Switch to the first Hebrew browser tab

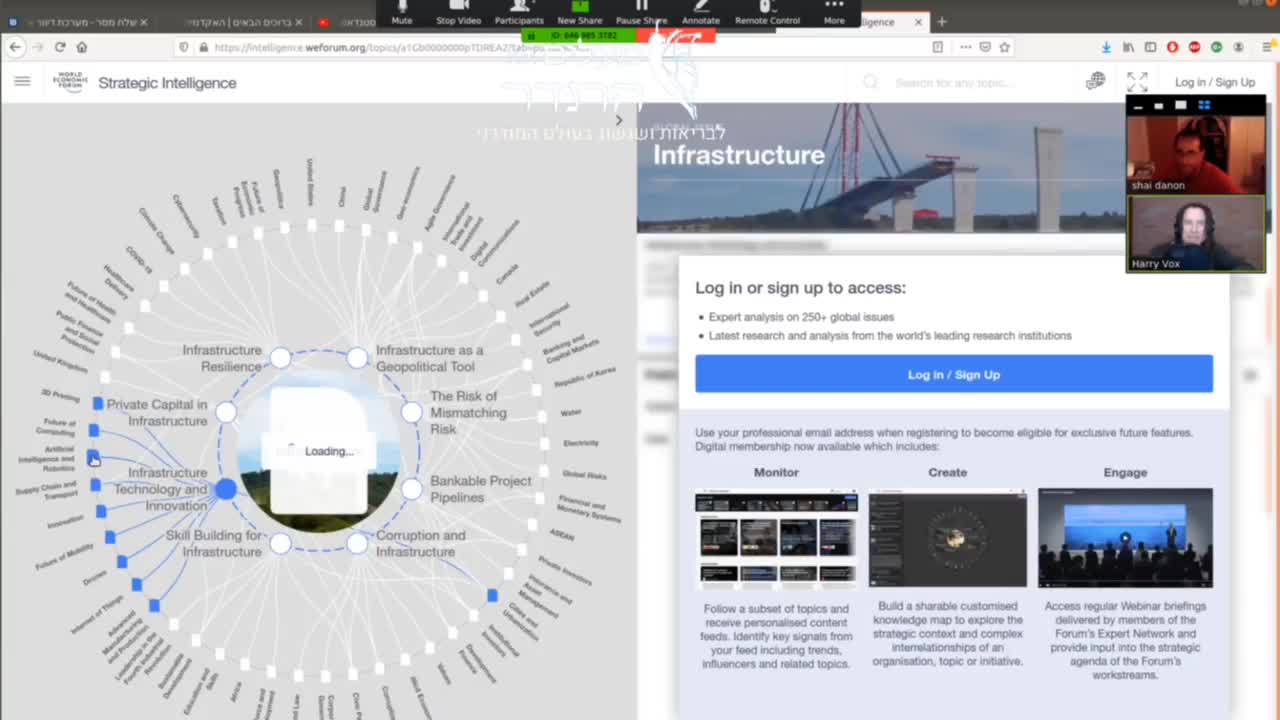click(x=78, y=22)
